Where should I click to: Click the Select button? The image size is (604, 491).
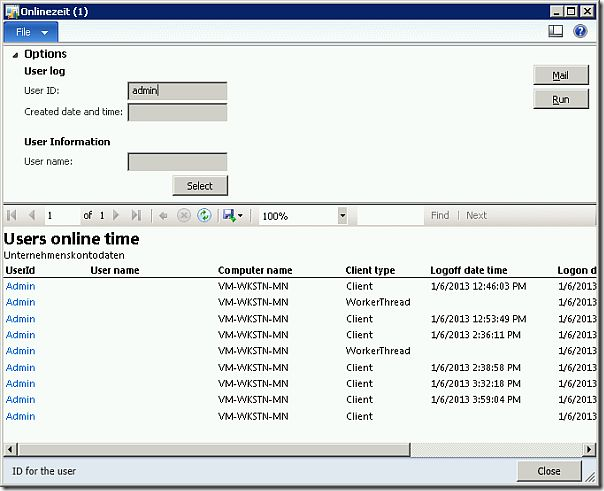tap(200, 186)
